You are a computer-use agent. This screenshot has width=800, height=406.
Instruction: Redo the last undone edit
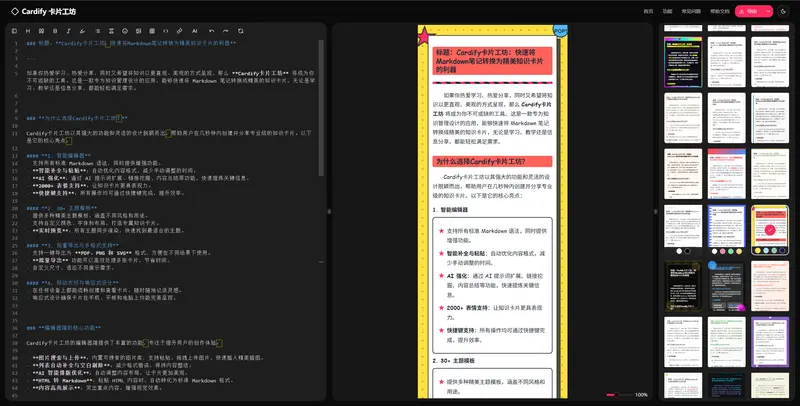tap(226, 31)
